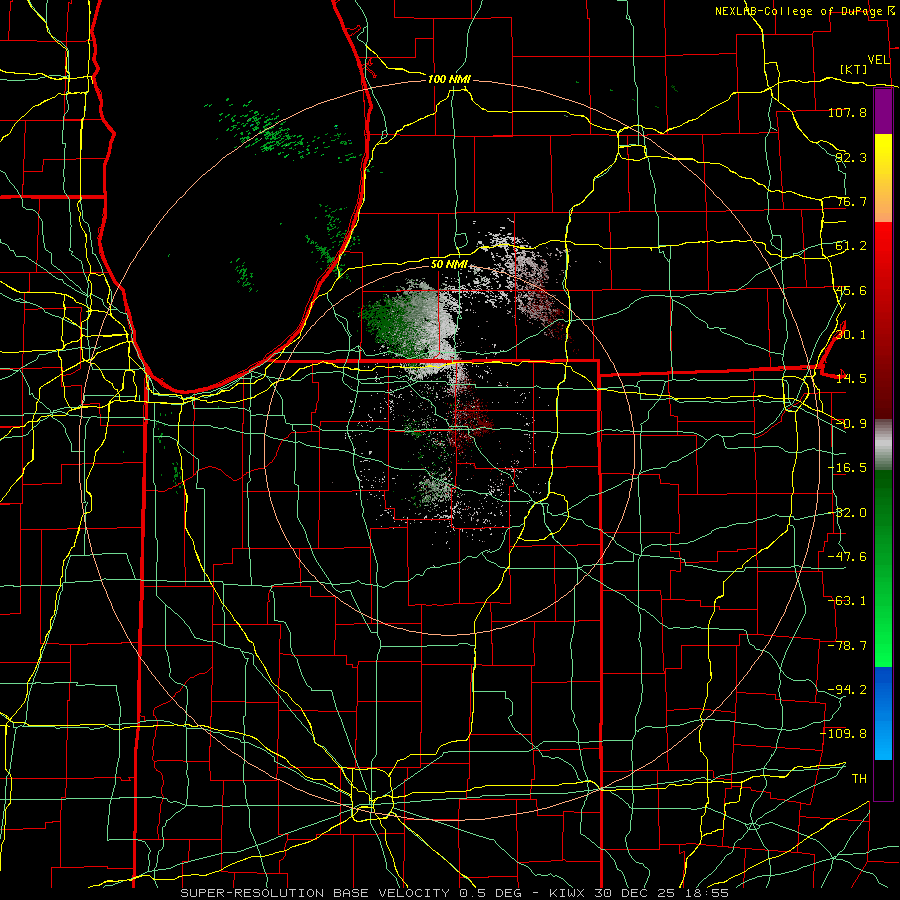Click the -94.2 velocity scale value

[x=847, y=689]
